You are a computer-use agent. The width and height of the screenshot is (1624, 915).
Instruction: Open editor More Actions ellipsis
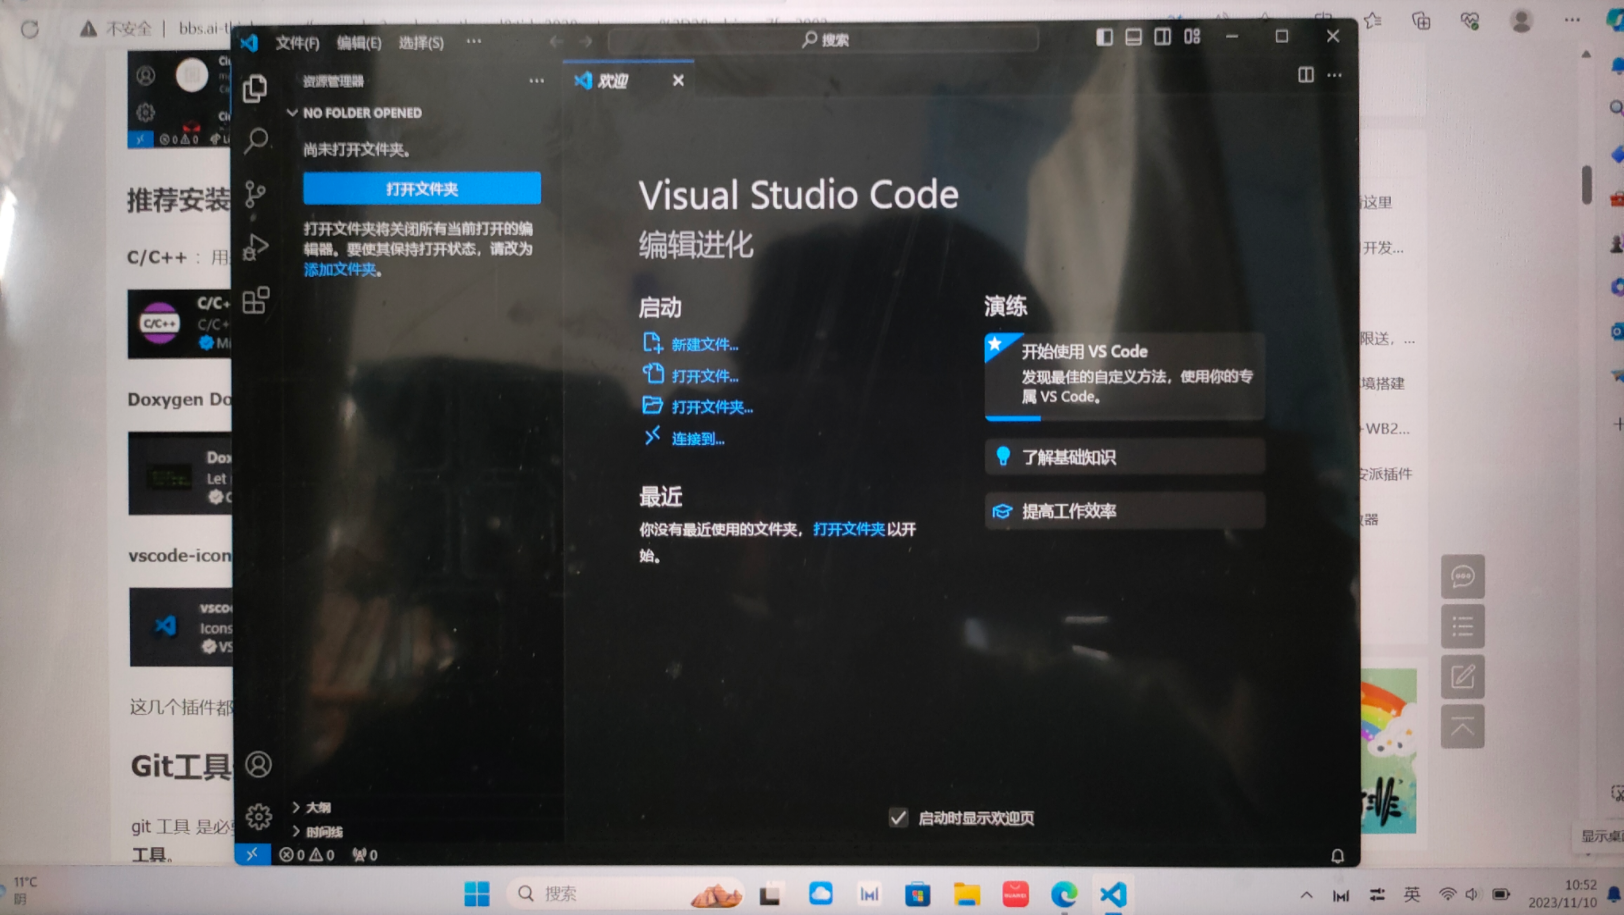tap(1335, 75)
